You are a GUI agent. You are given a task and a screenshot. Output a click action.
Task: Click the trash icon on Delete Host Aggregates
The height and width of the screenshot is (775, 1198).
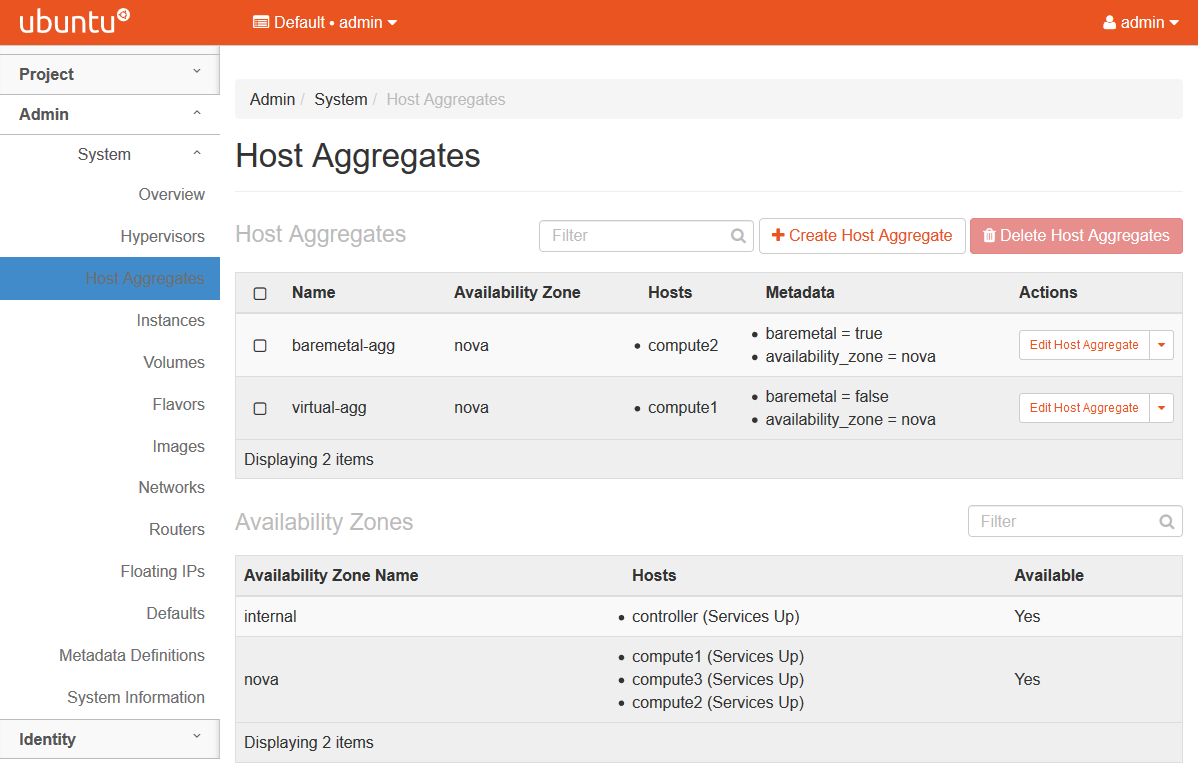(x=989, y=236)
